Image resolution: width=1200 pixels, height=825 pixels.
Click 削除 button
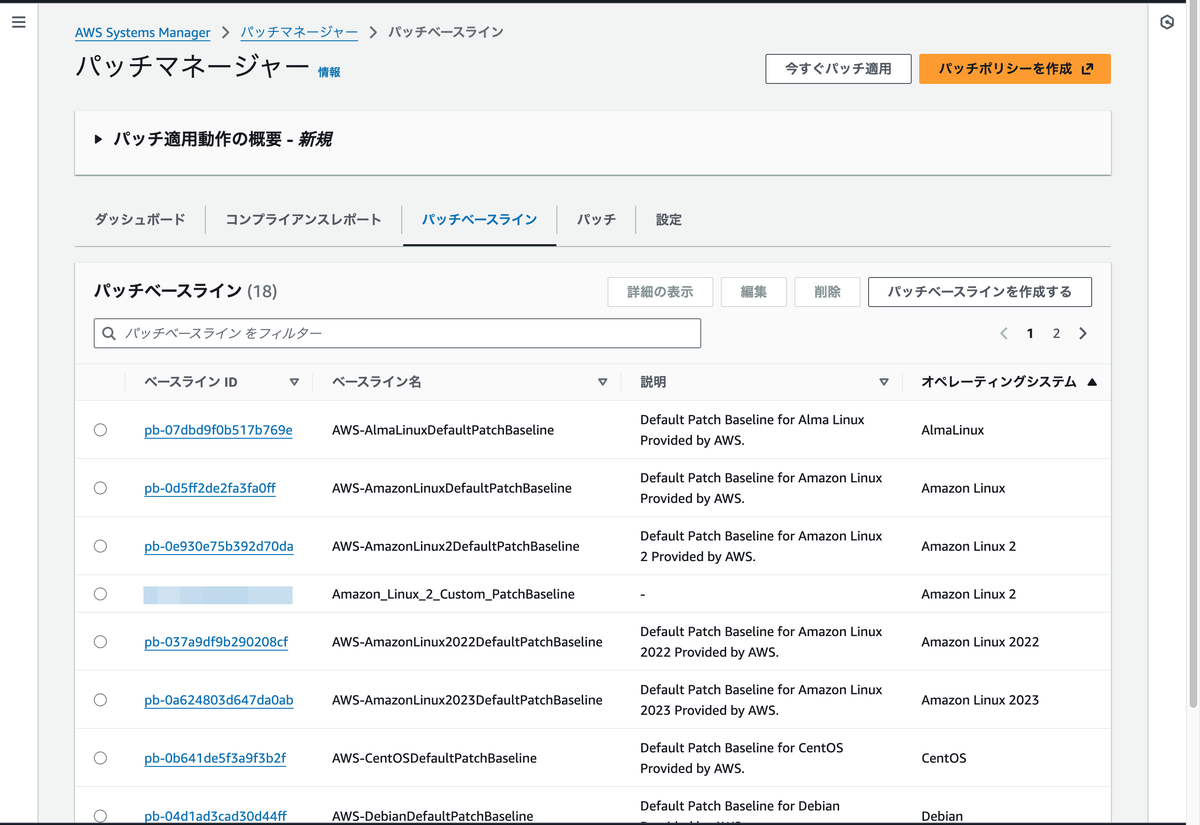pyautogui.click(x=828, y=292)
